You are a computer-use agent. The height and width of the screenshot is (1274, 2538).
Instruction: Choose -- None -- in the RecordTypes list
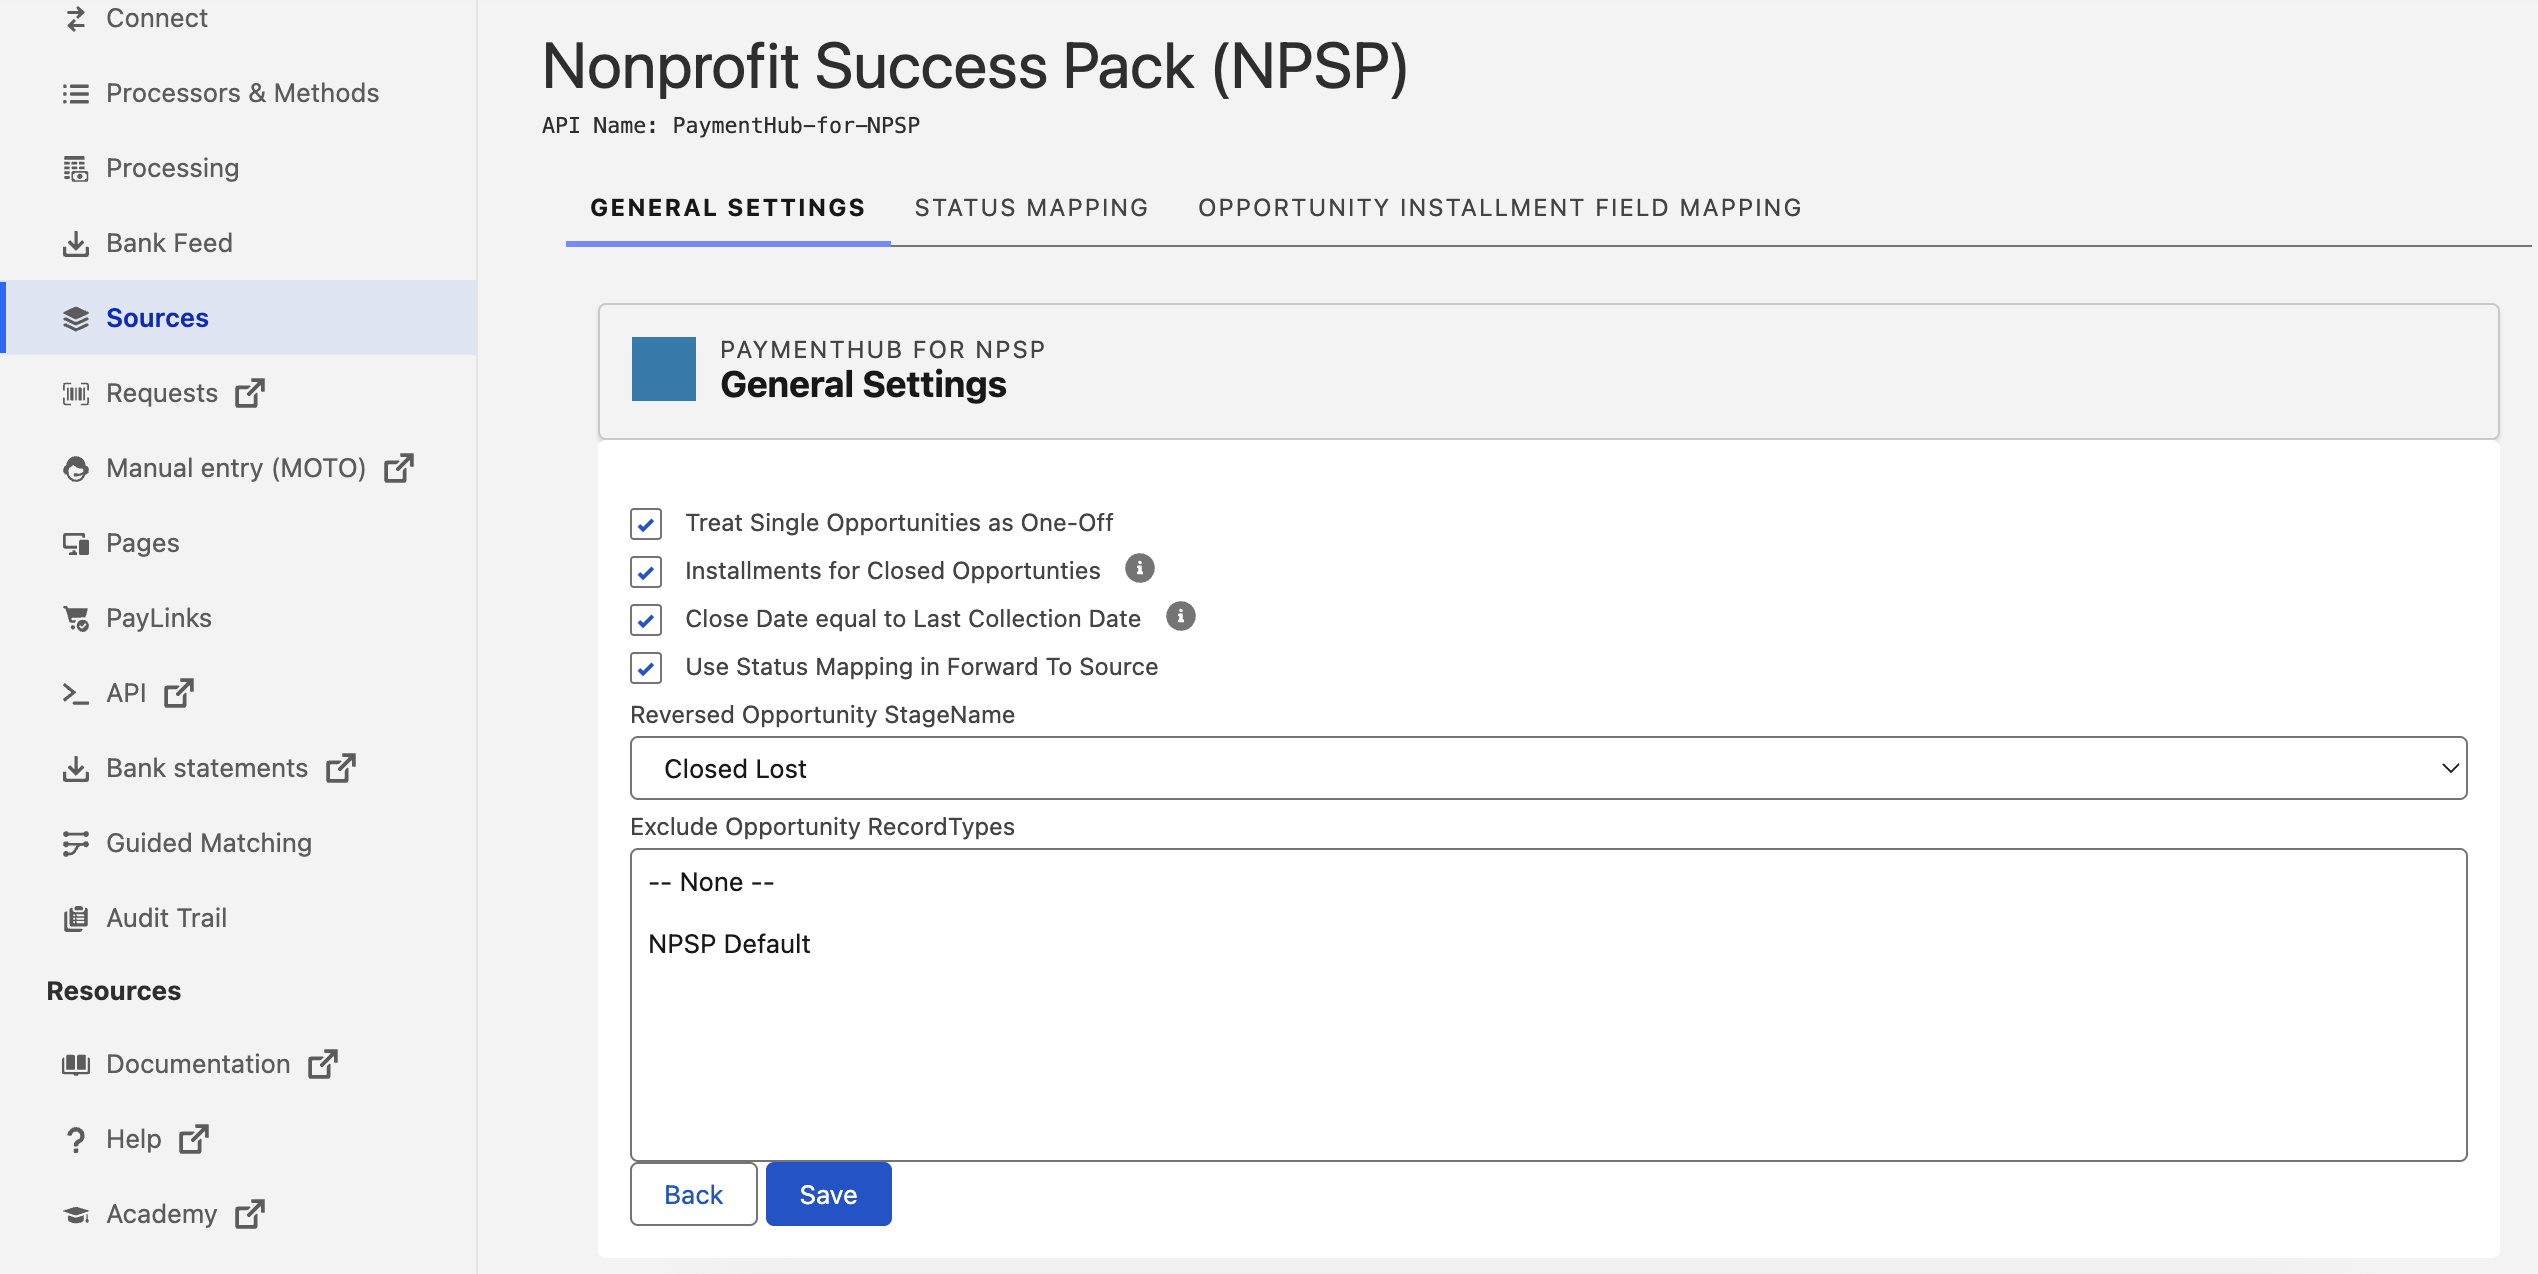(710, 881)
